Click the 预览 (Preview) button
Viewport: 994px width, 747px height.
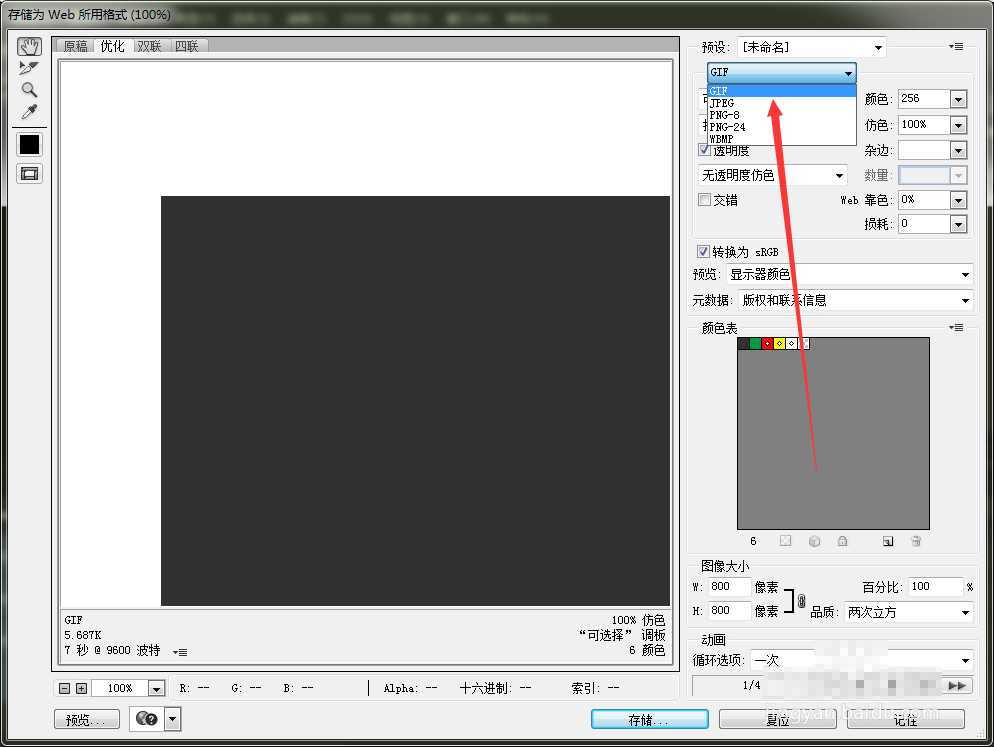86,718
